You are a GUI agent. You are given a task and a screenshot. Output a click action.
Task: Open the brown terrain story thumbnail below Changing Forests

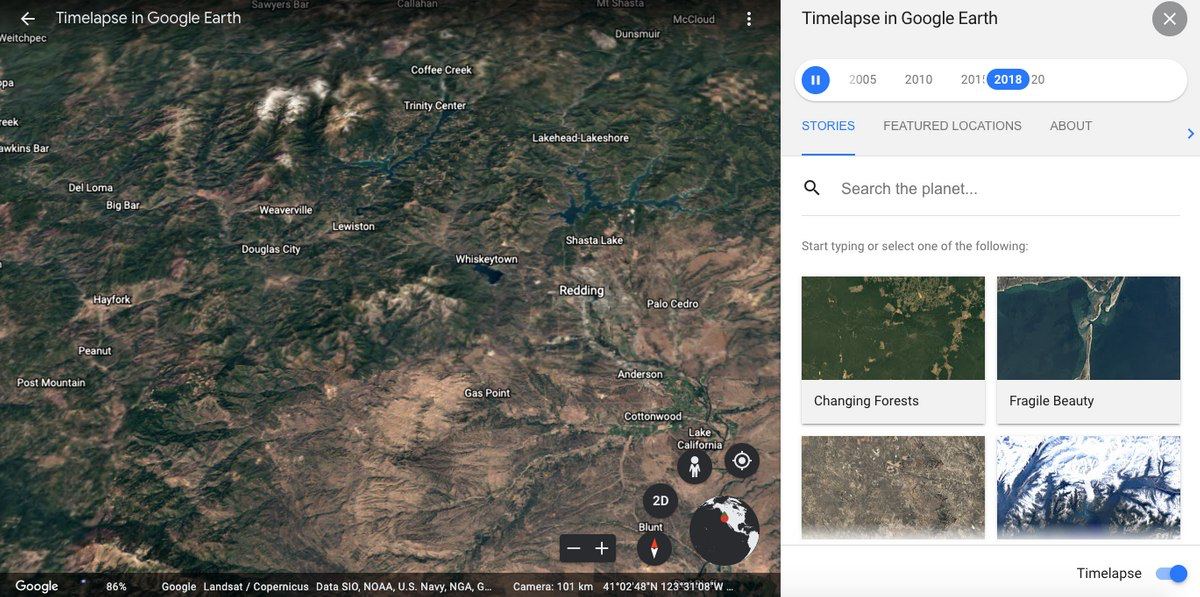tap(893, 488)
